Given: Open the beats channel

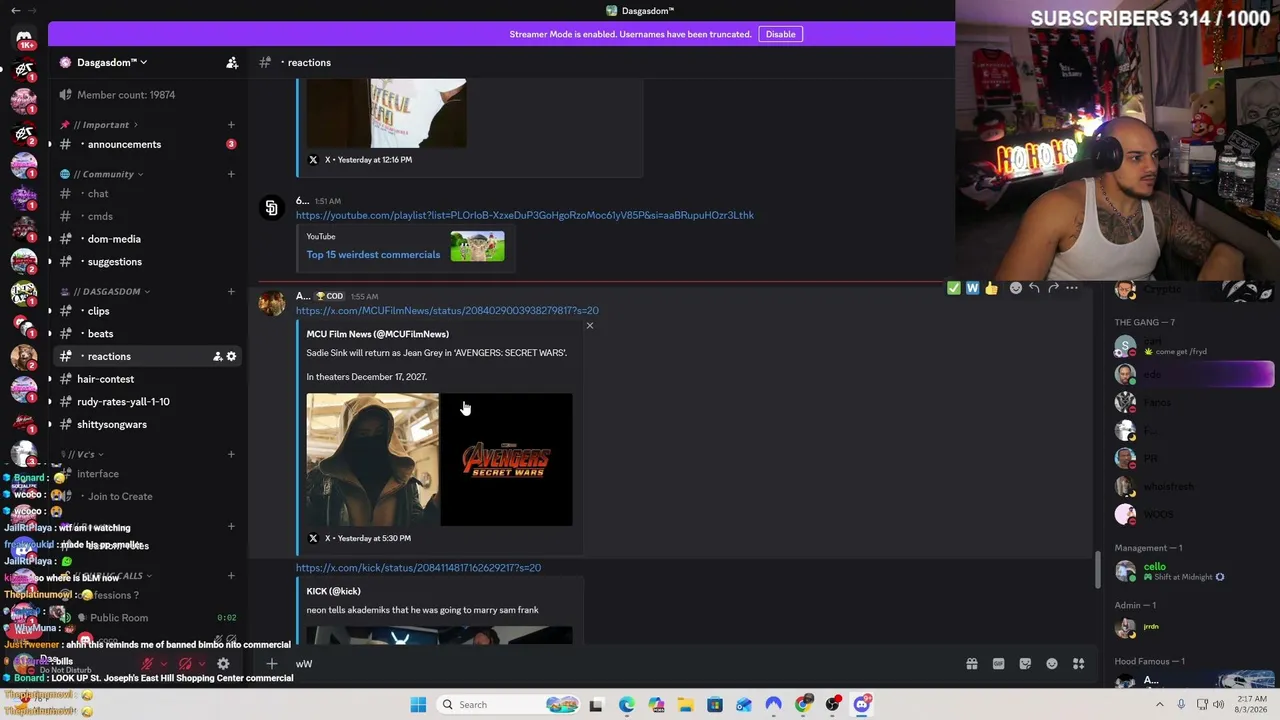Looking at the screenshot, I should (100, 334).
